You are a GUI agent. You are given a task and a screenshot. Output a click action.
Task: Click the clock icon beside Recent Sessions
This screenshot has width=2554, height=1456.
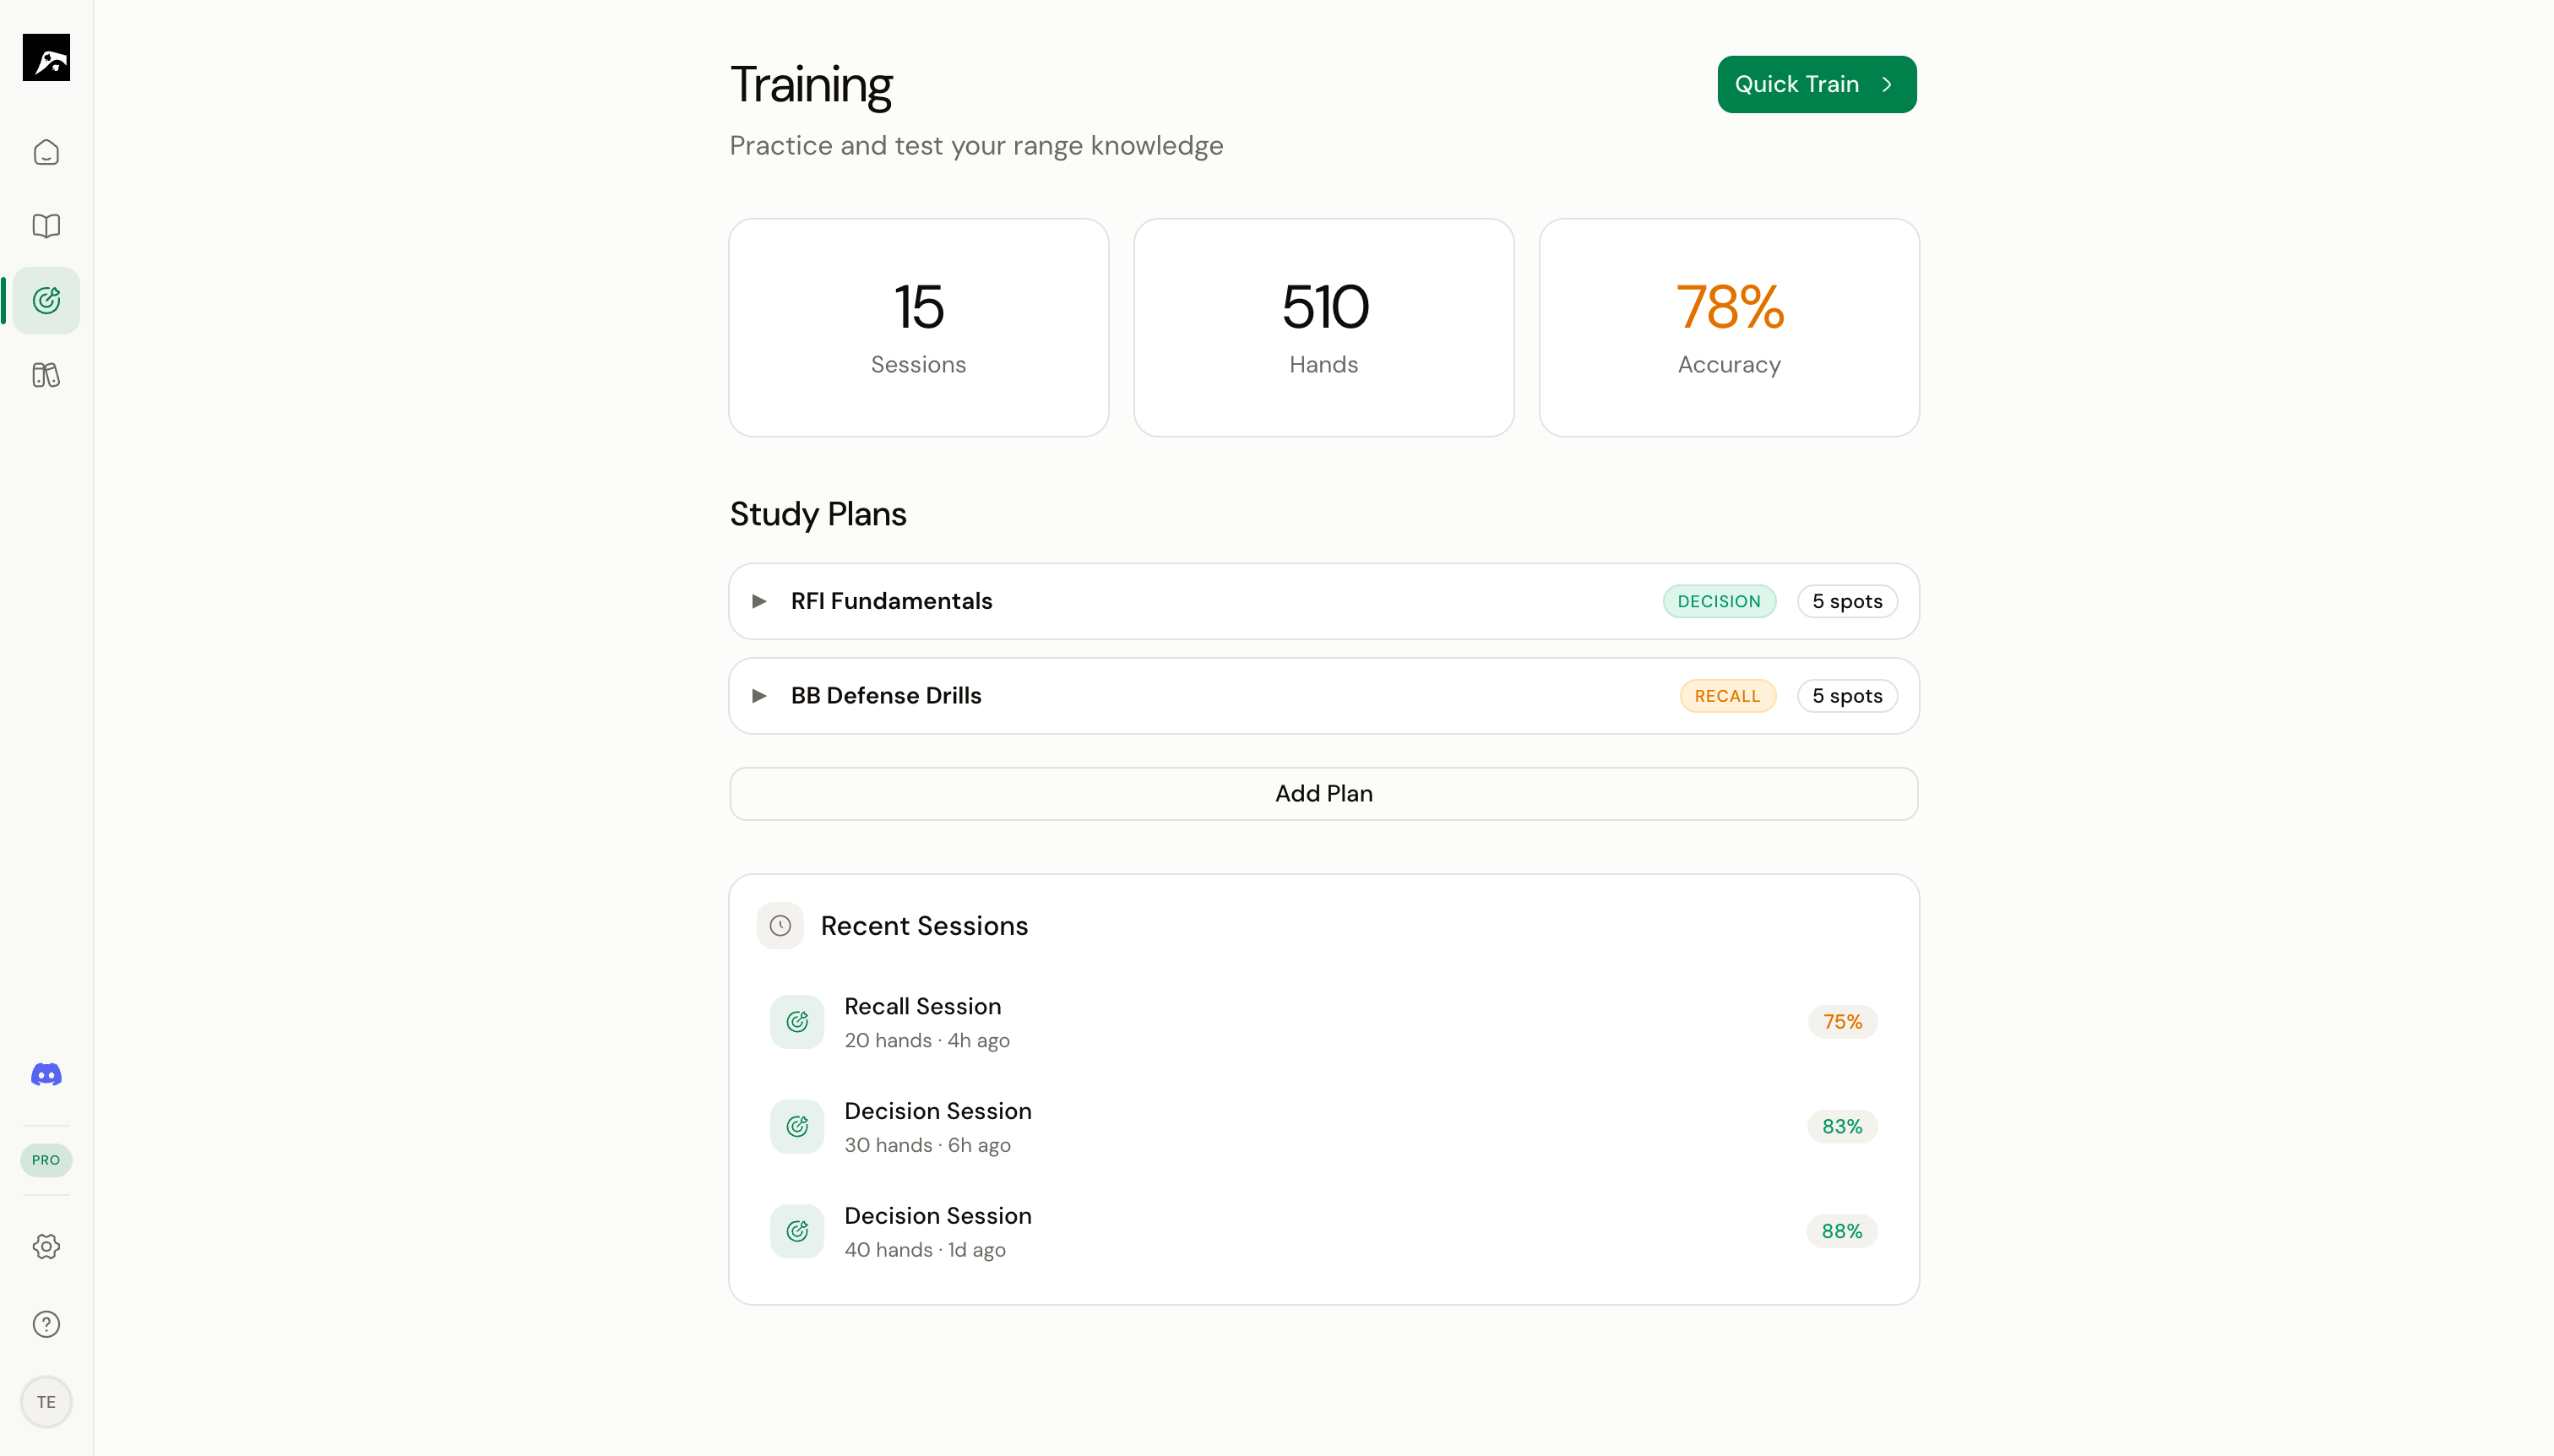[780, 925]
